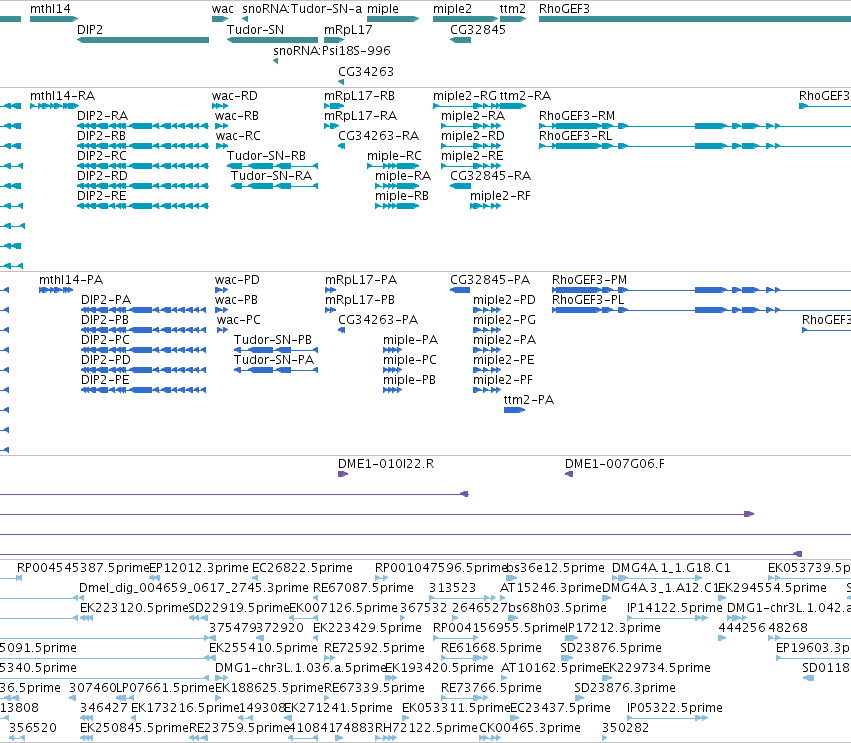
Task: Click the wac gene label
Action: (x=223, y=9)
